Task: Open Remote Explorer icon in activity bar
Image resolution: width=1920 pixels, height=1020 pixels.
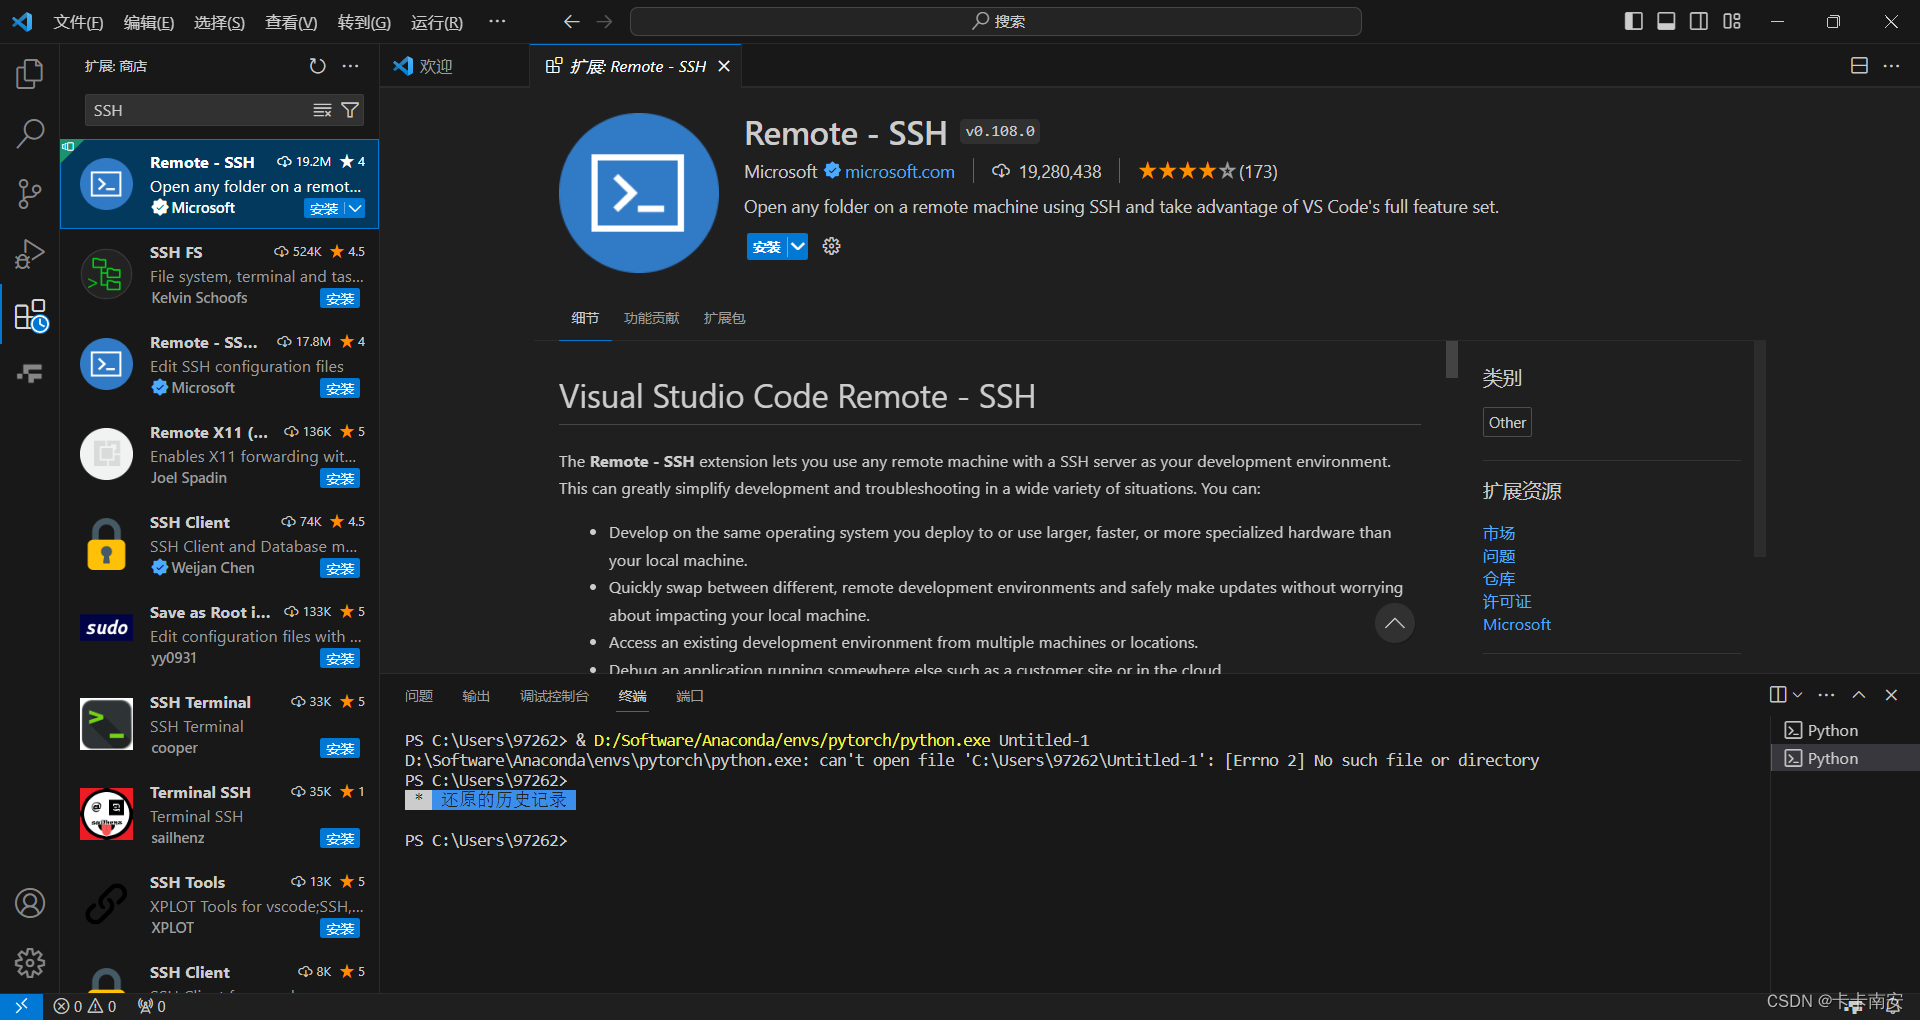Action: [x=30, y=374]
